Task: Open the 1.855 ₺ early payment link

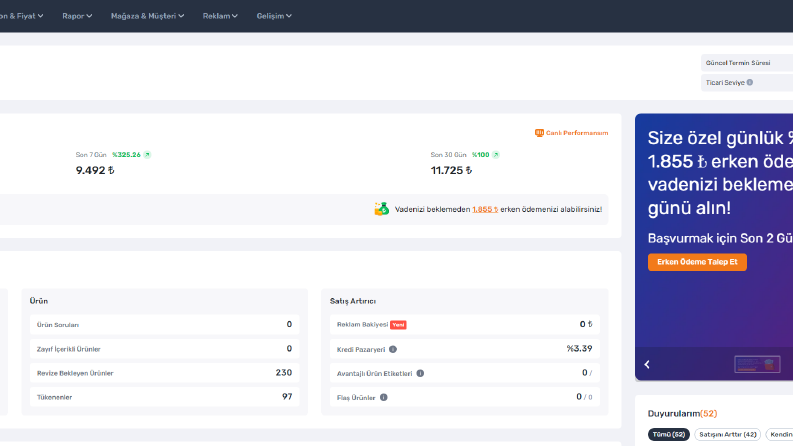Action: 485,209
